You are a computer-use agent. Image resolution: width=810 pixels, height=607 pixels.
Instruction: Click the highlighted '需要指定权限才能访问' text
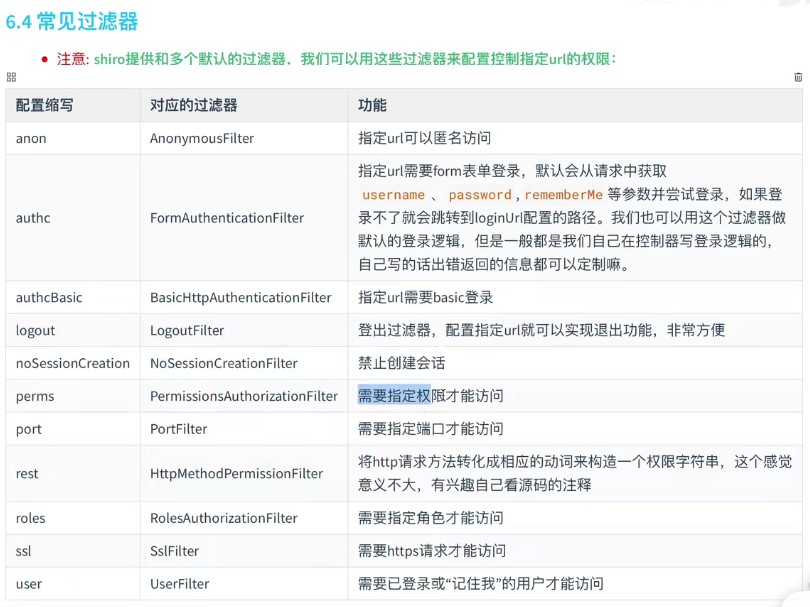click(x=431, y=396)
